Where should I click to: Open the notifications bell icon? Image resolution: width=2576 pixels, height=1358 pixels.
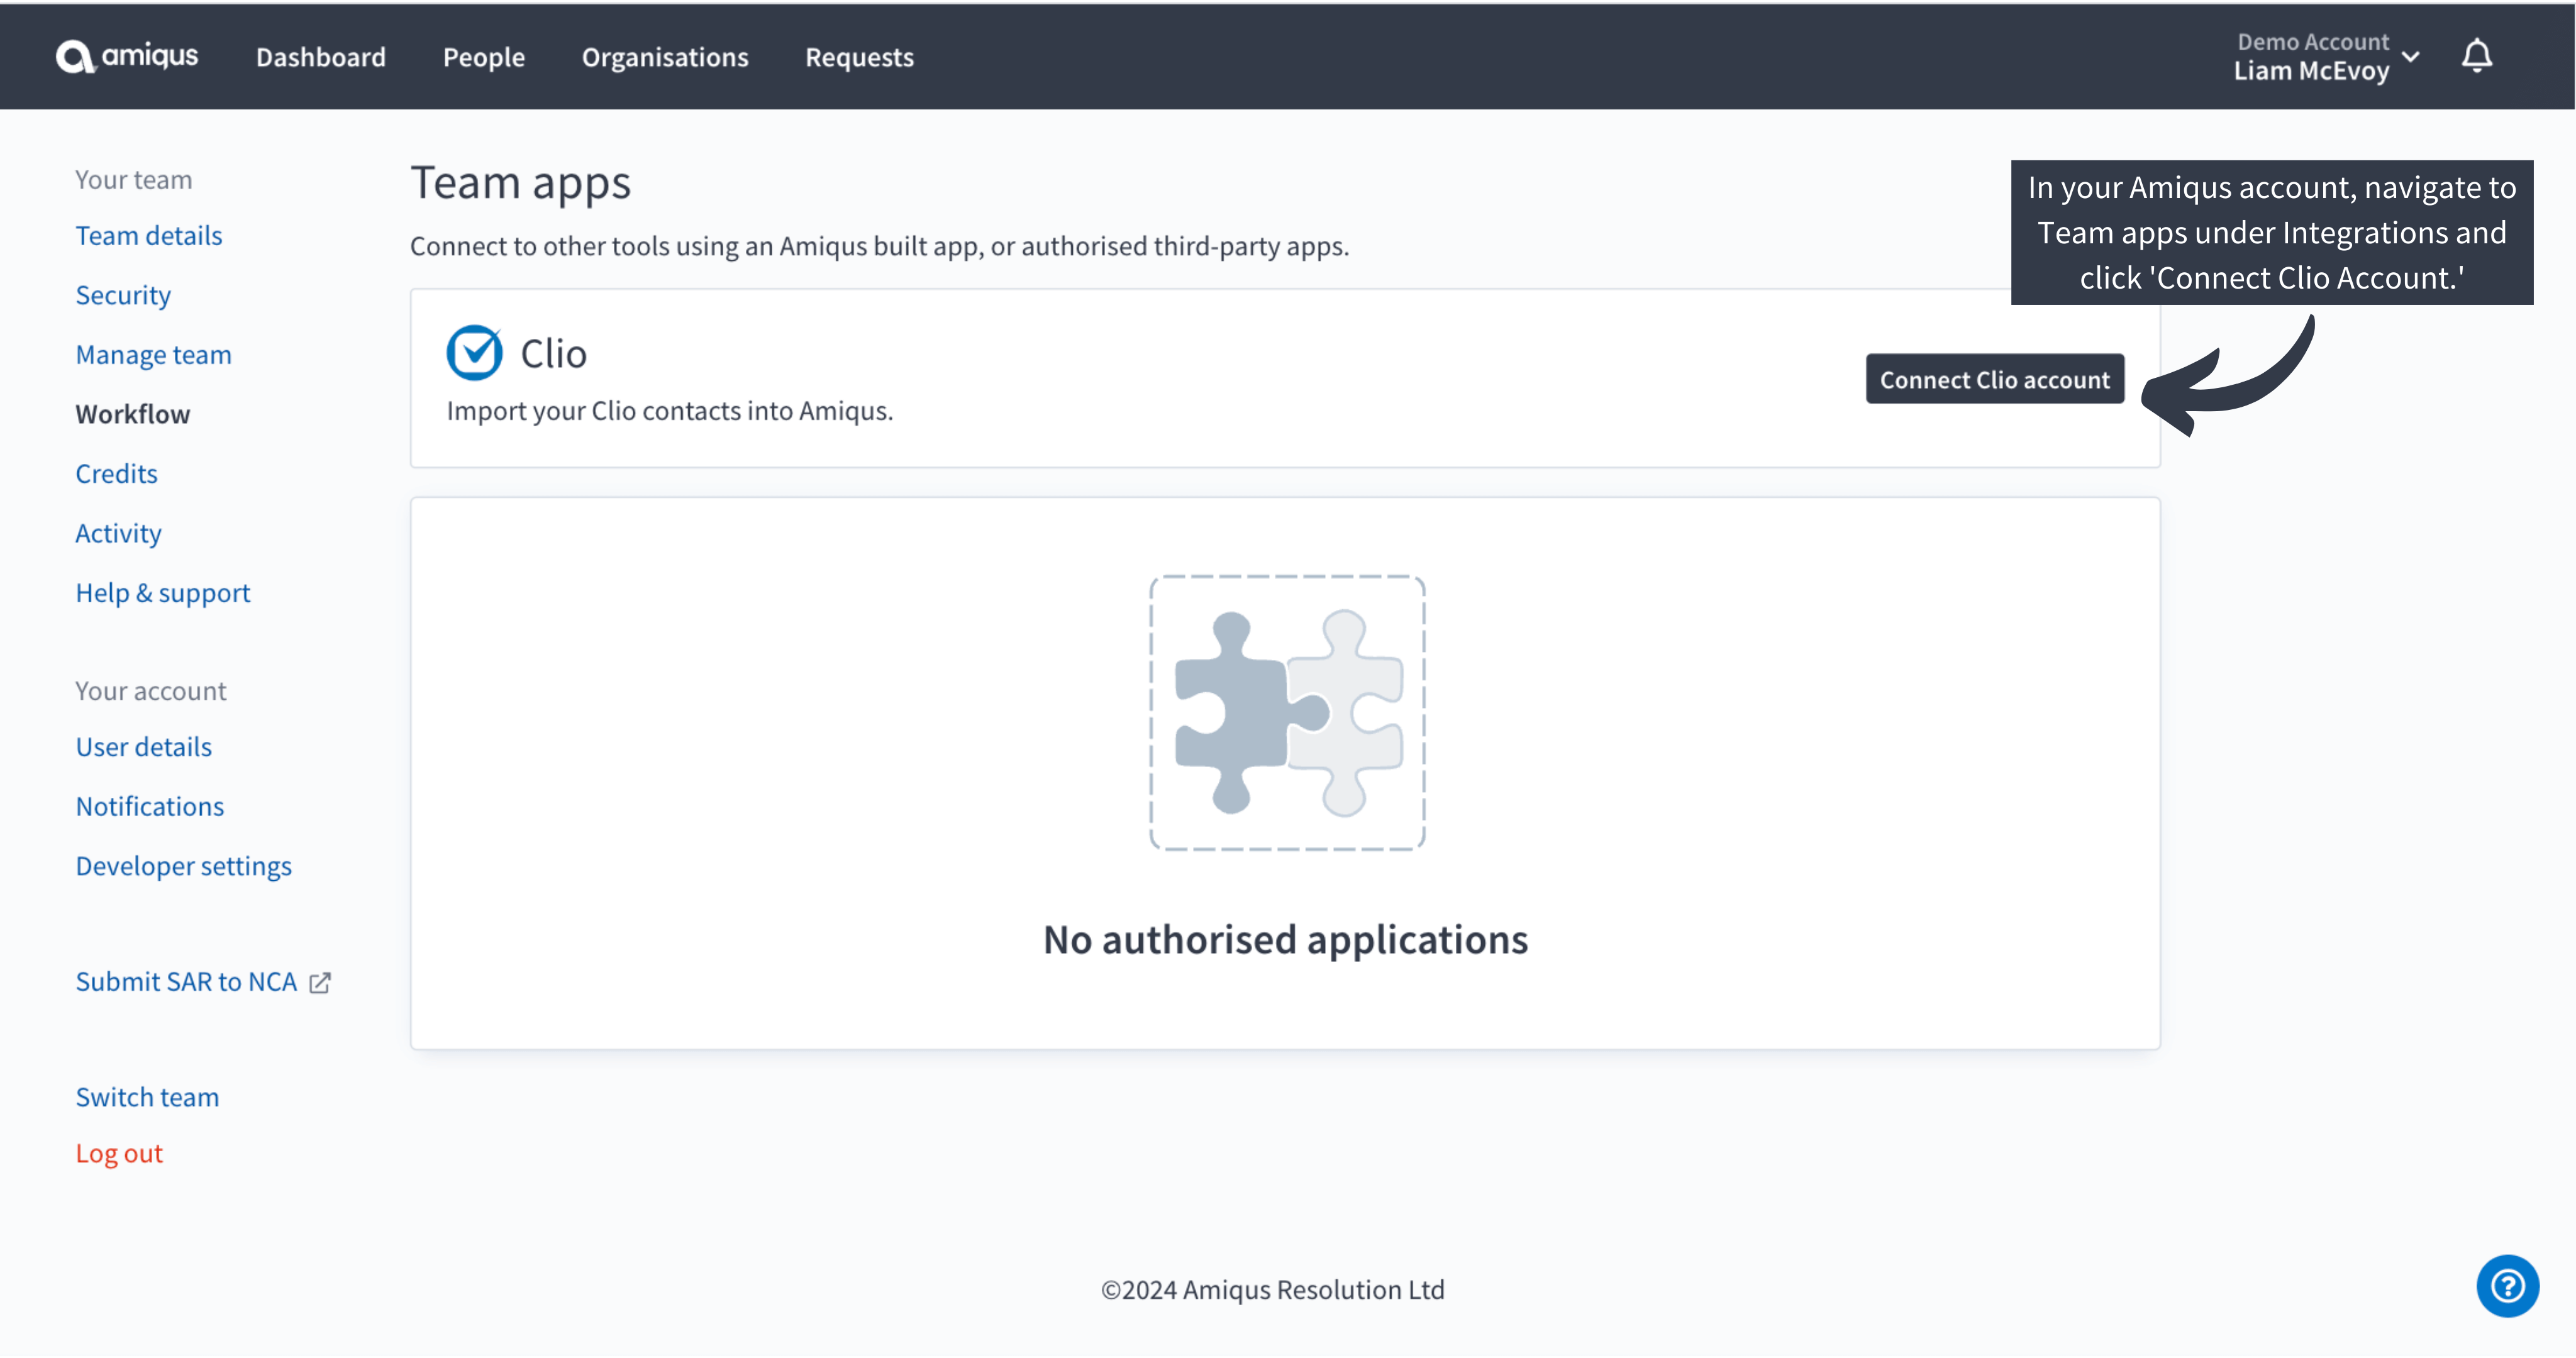[2476, 56]
